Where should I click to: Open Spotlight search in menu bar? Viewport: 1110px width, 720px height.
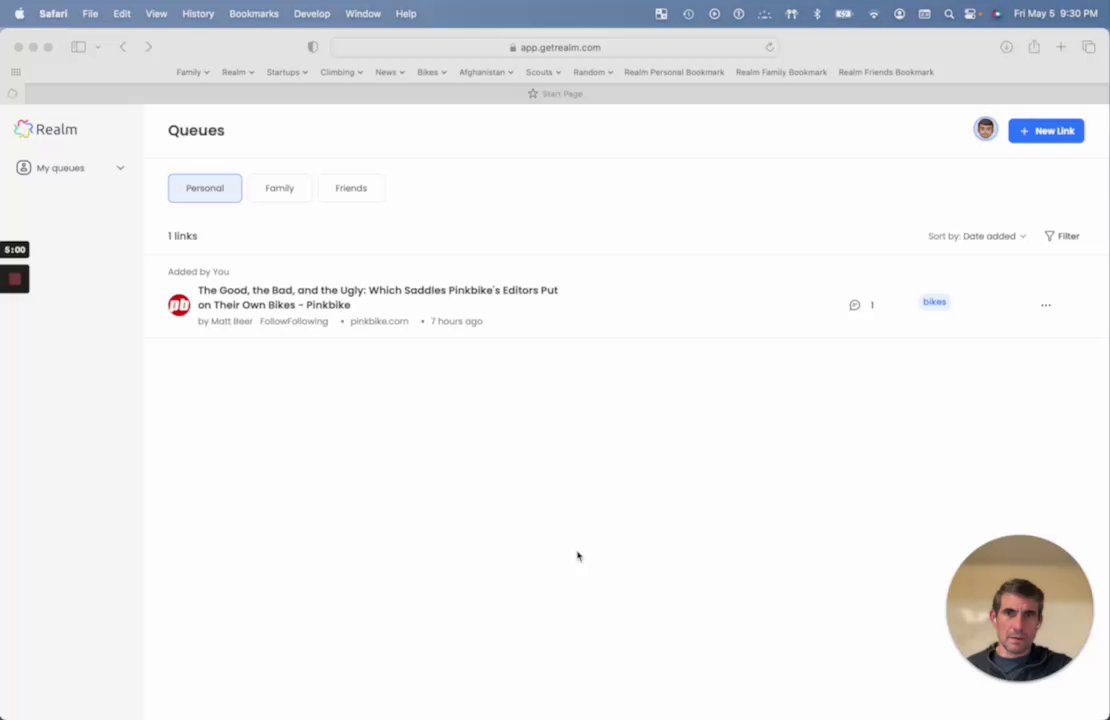coord(949,13)
